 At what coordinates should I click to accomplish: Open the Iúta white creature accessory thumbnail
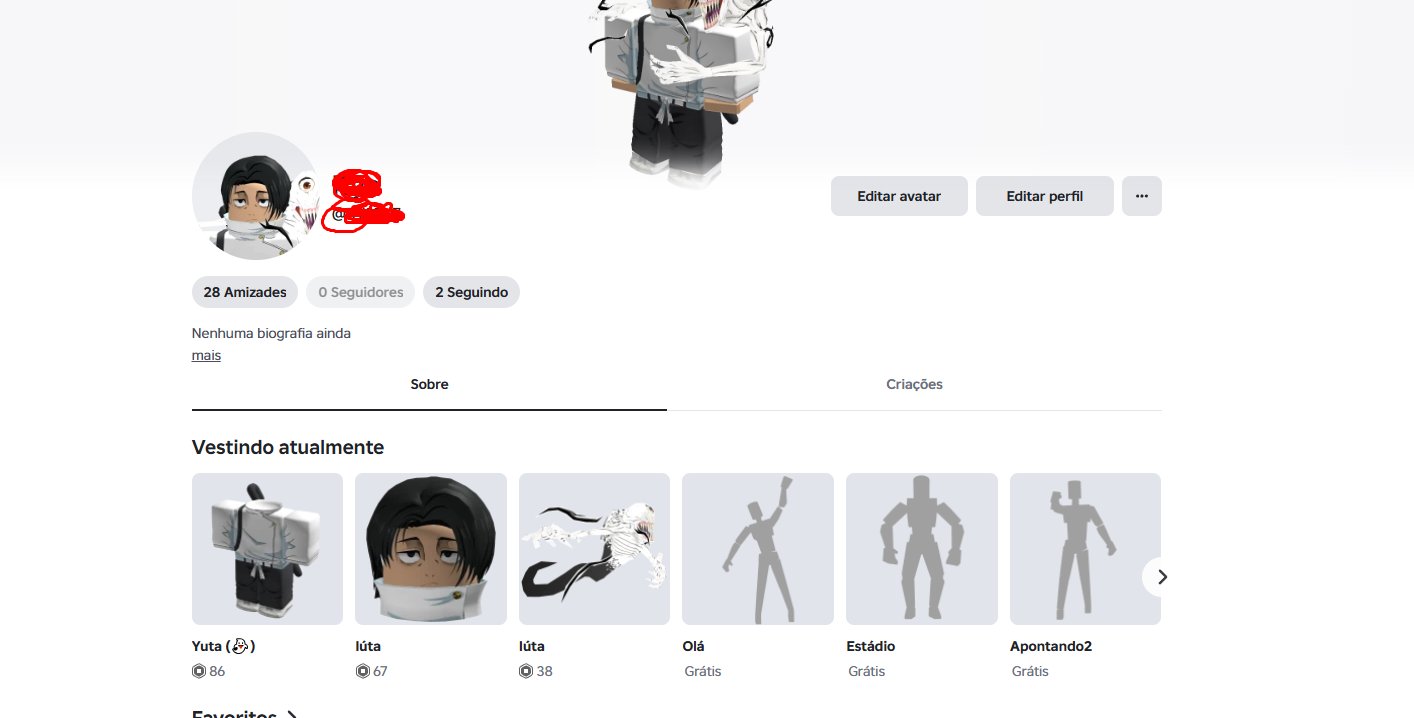(594, 549)
